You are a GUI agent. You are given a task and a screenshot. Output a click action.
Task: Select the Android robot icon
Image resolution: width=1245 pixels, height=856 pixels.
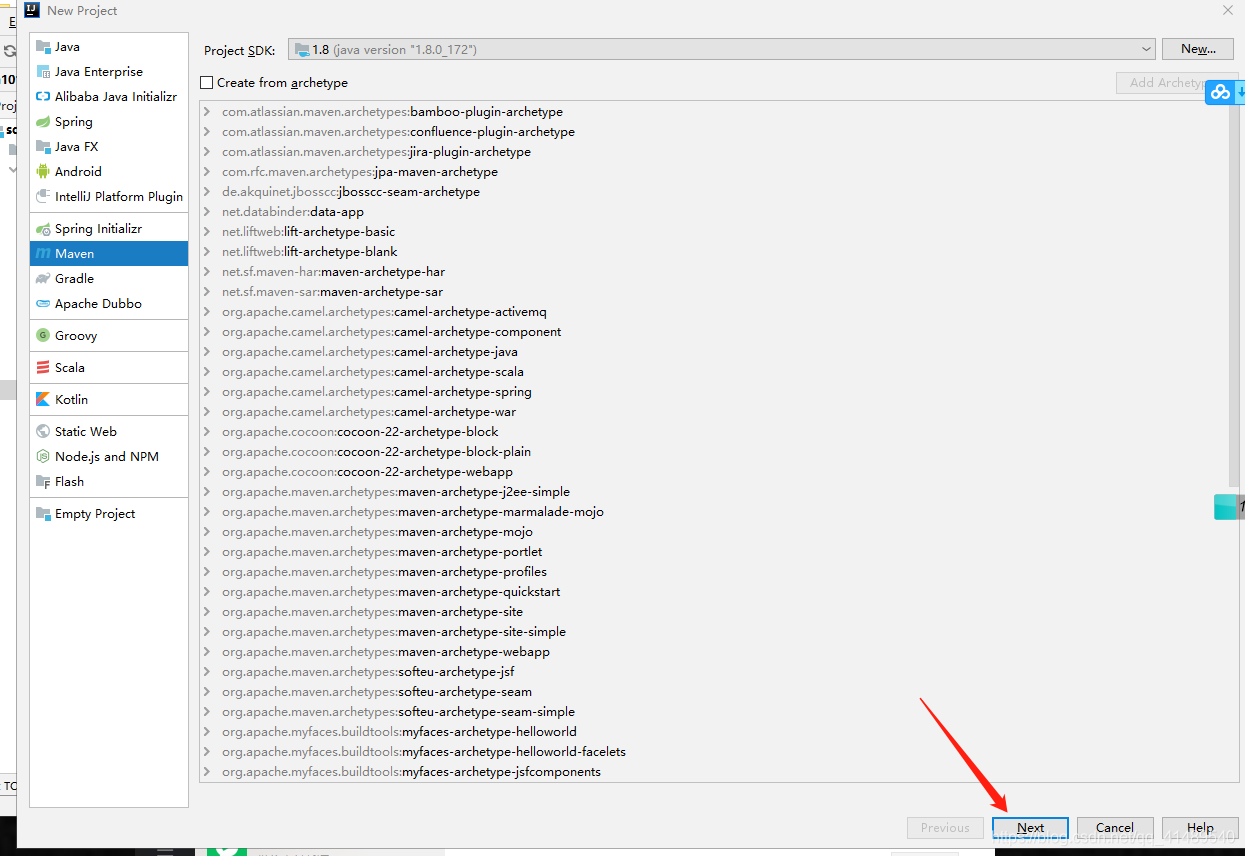(x=43, y=172)
